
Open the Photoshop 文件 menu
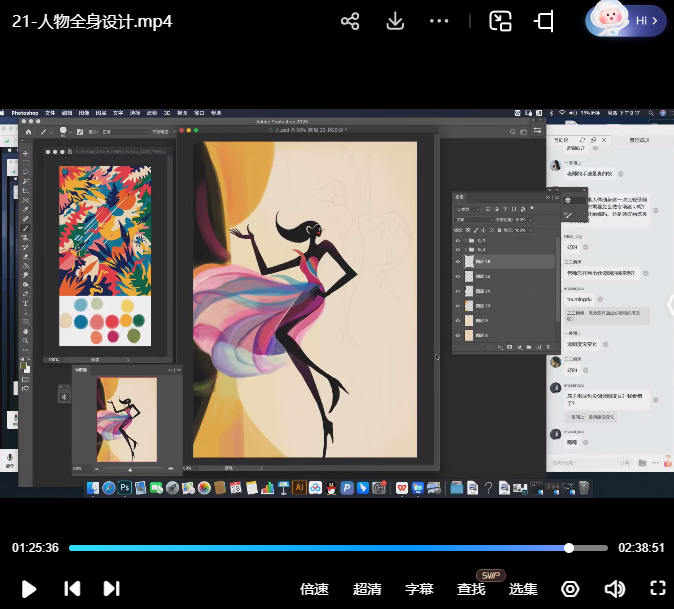(x=50, y=114)
